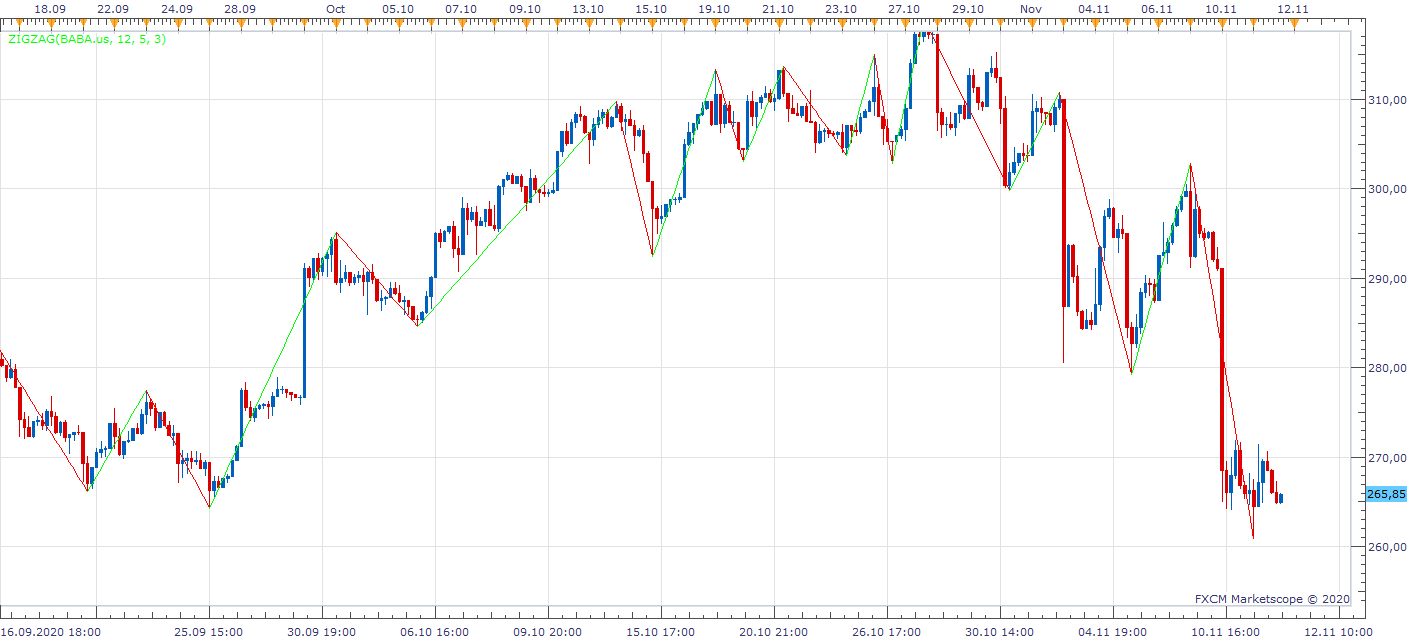Click the 300,00 price axis label
The height and width of the screenshot is (644, 1423).
click(x=1386, y=189)
